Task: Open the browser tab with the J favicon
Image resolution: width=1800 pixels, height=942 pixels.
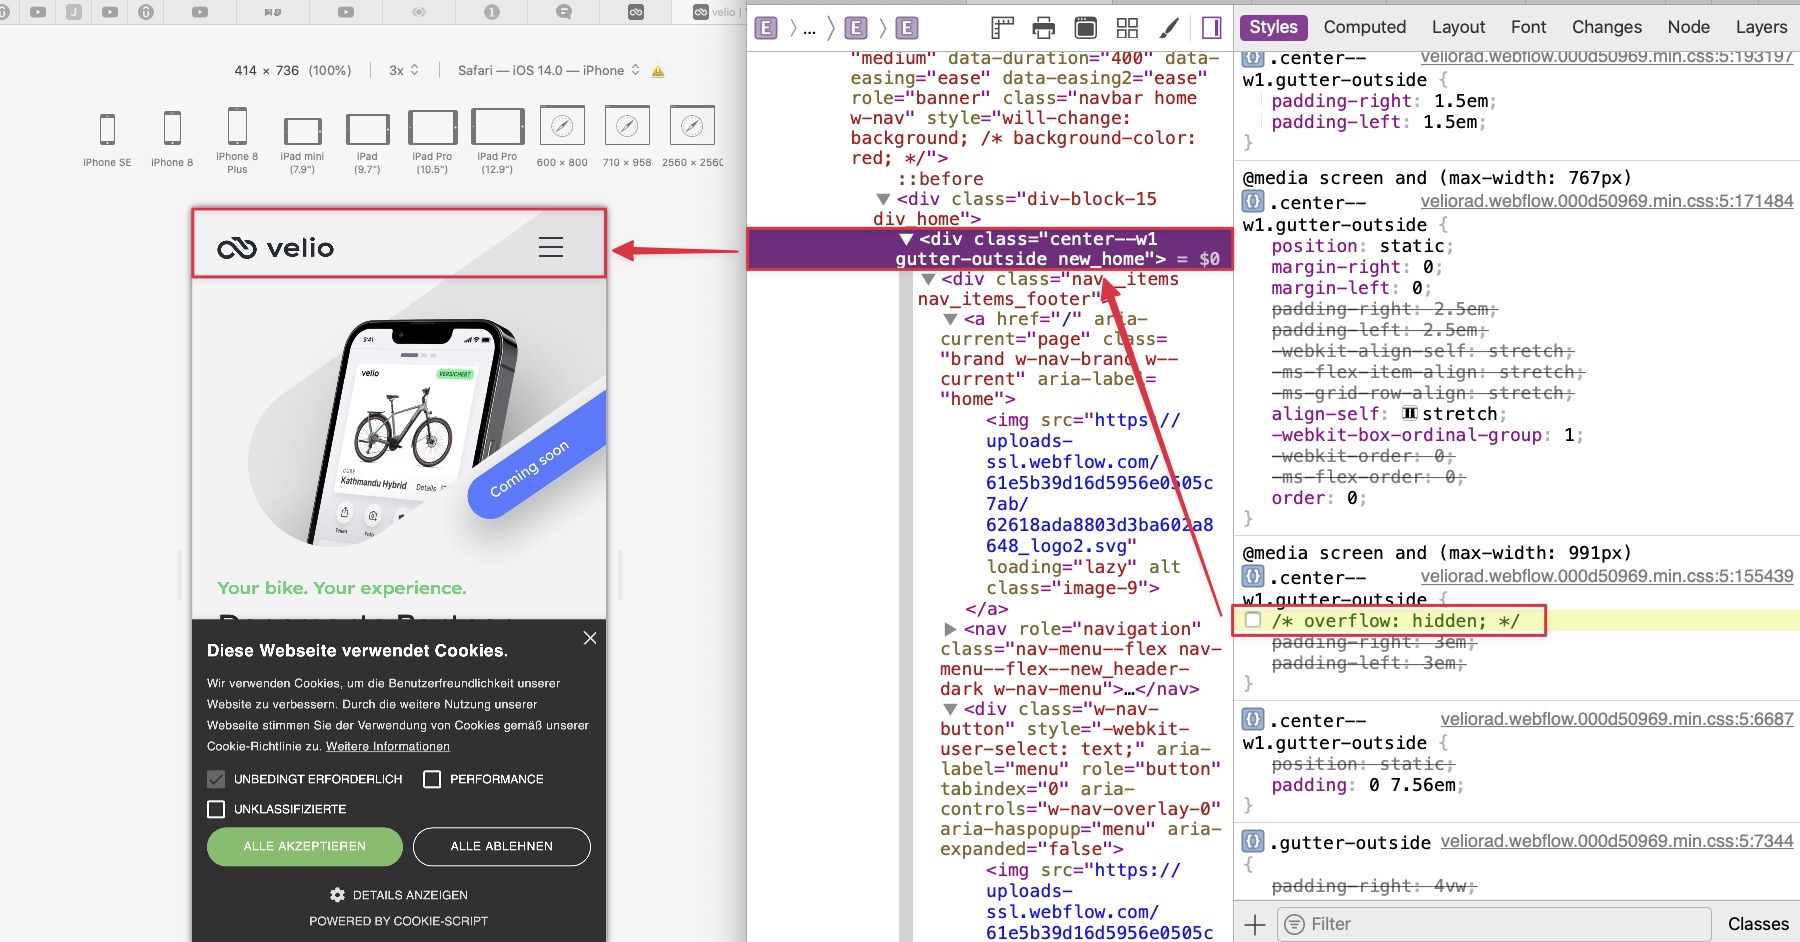Action: pyautogui.click(x=74, y=12)
